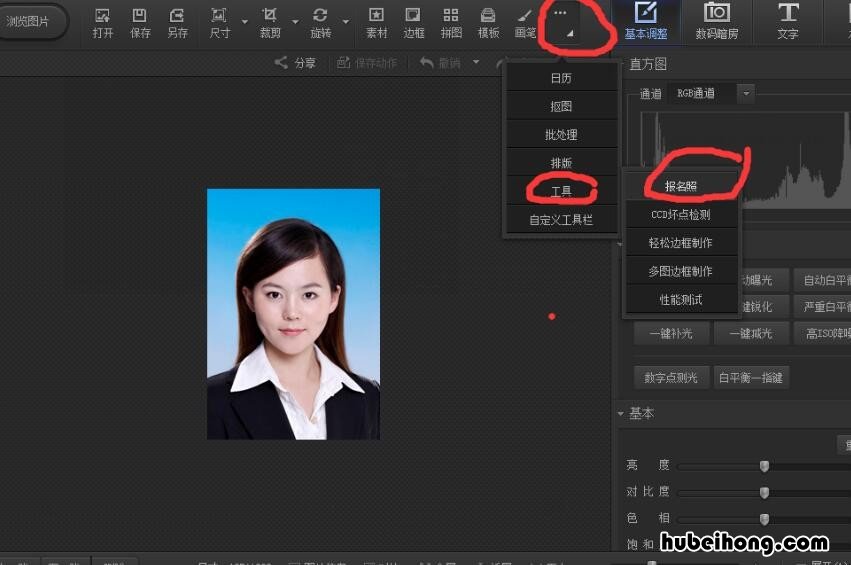Open the 边框 (Border) tool
Viewport: 851px width, 565px height.
coord(414,23)
